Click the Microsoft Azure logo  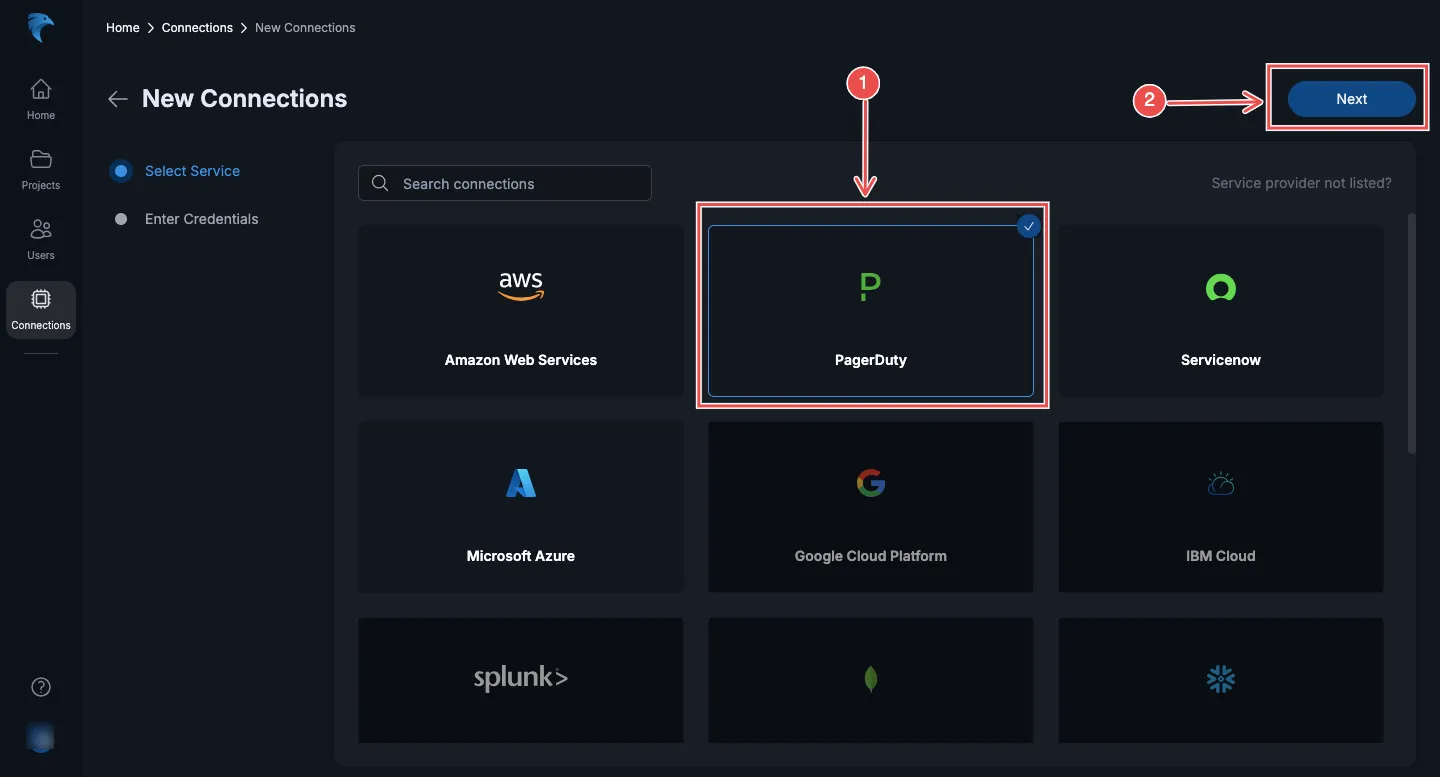pos(521,484)
